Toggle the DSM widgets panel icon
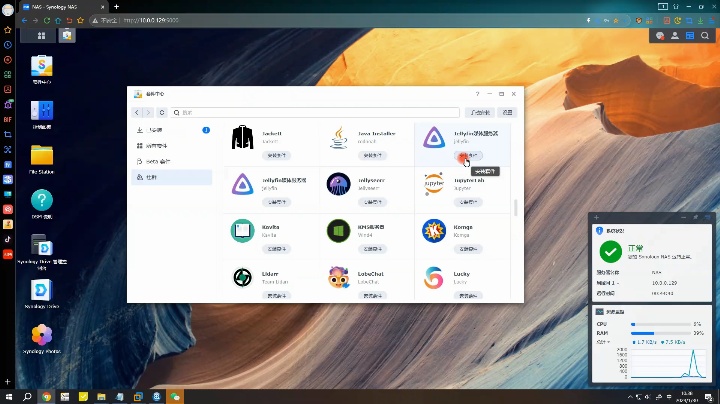Image resolution: width=720 pixels, height=404 pixels. point(690,36)
